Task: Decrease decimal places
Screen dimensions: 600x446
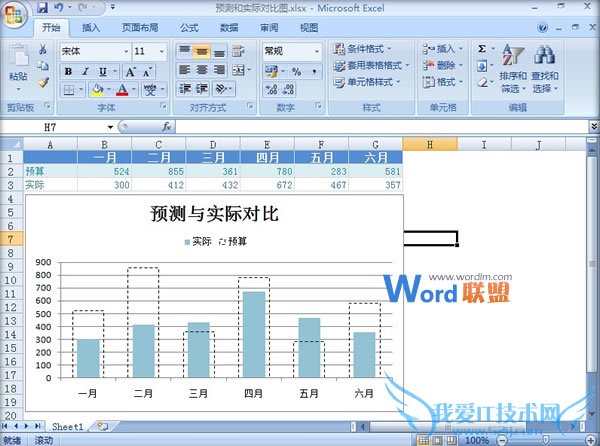Action: tap(288, 90)
